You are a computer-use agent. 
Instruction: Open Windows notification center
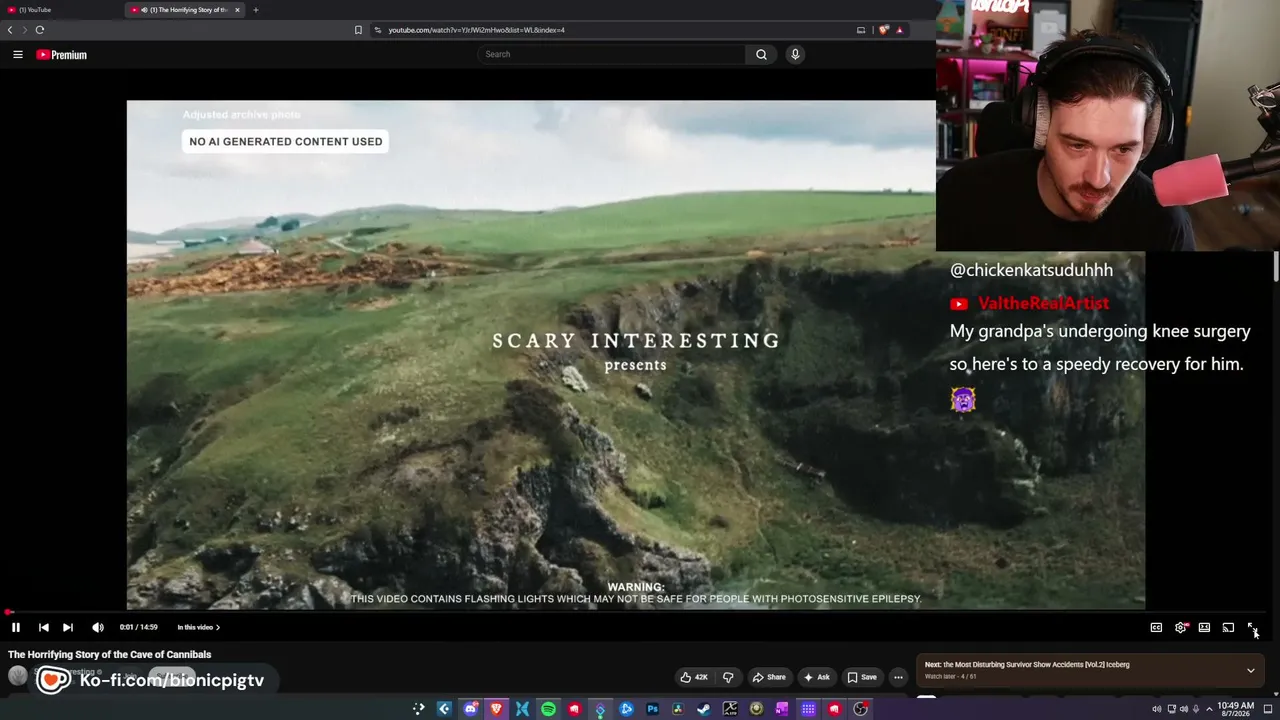coord(1266,709)
